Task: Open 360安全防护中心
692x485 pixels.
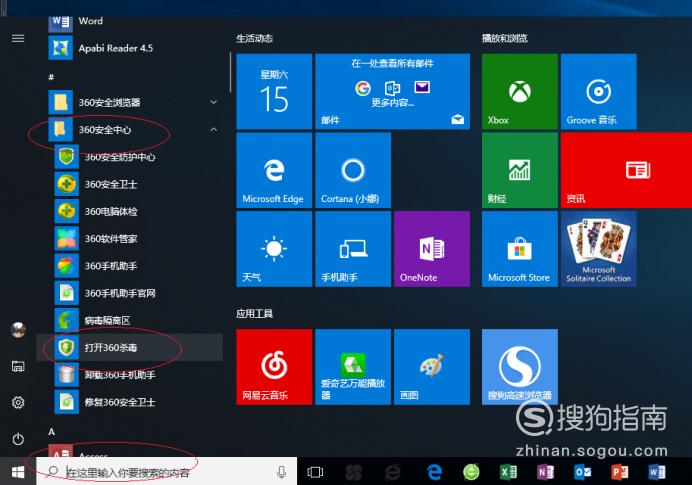Action: pos(130,157)
